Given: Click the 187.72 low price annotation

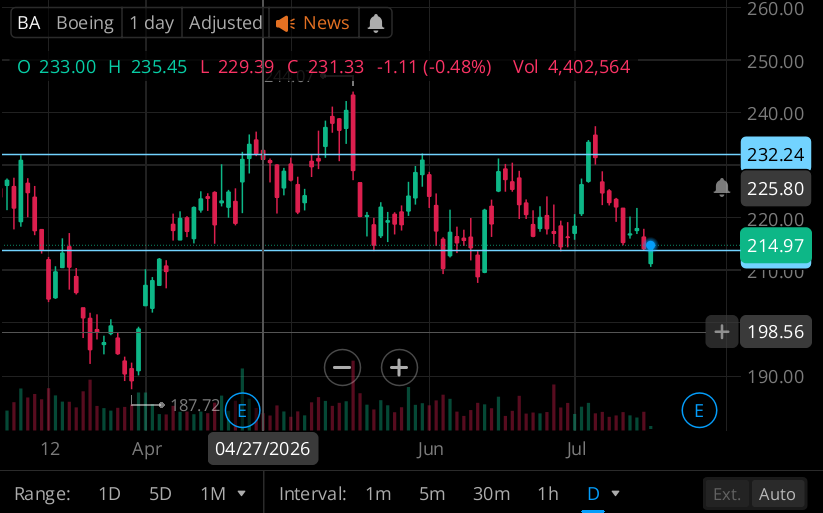Looking at the screenshot, I should (x=195, y=405).
